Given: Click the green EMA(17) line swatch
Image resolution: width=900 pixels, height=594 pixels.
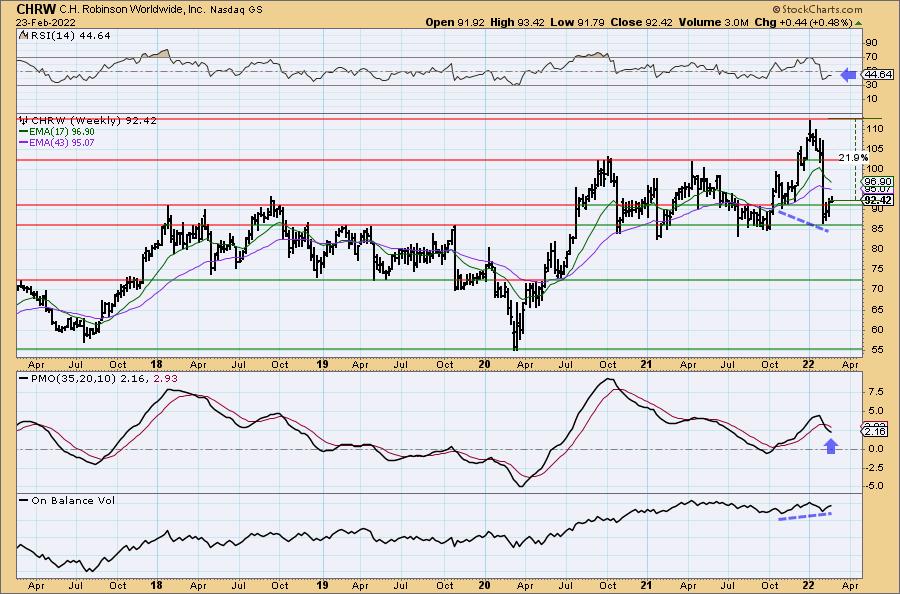Looking at the screenshot, I should pyautogui.click(x=24, y=132).
